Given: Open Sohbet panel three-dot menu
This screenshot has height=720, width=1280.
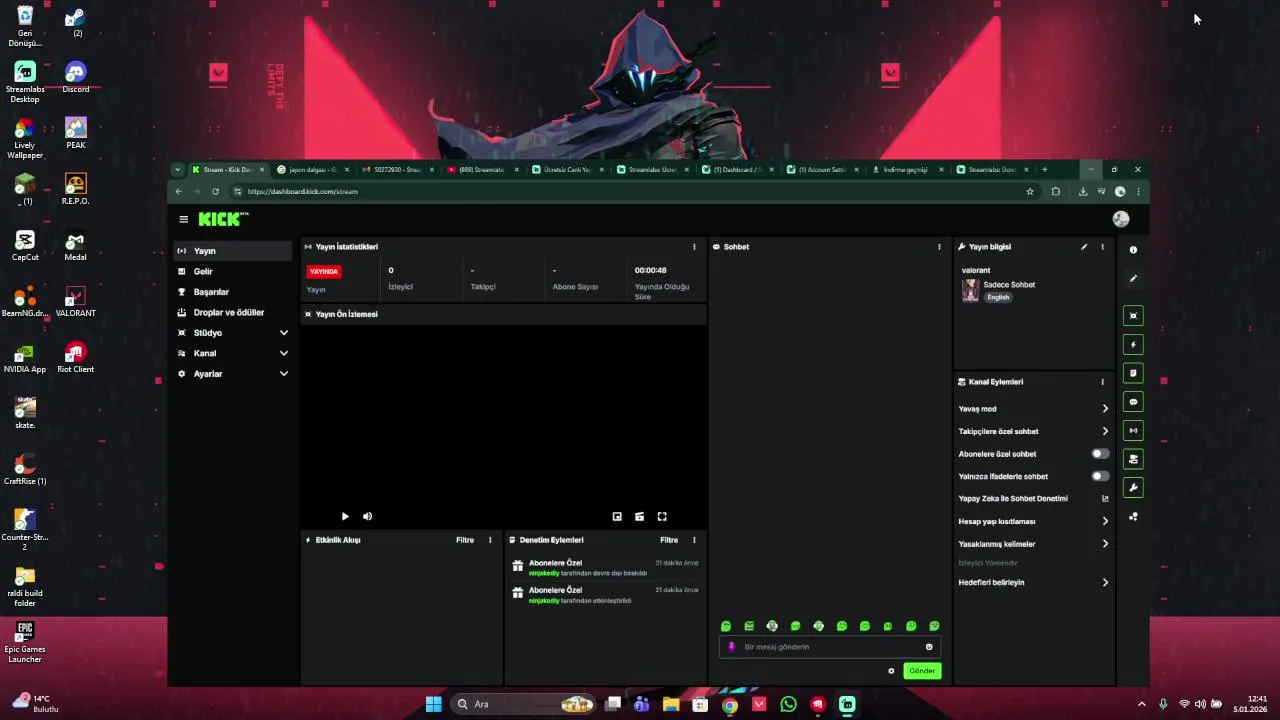Looking at the screenshot, I should click(939, 247).
